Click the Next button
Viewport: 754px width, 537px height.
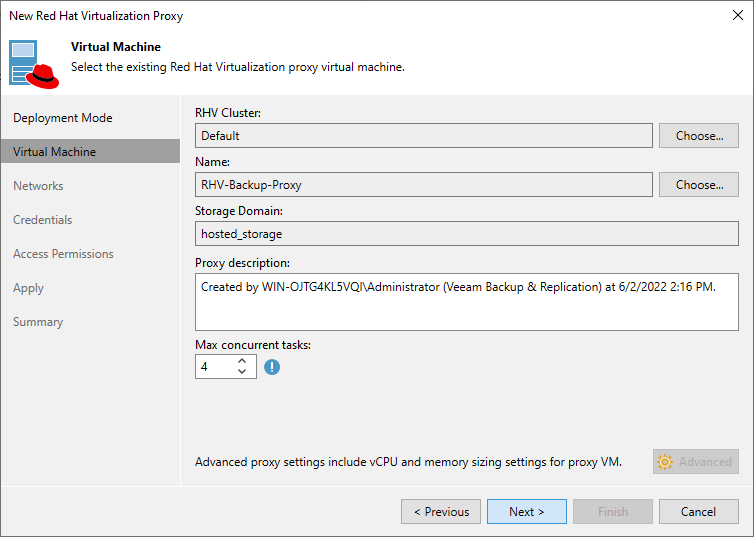pyautogui.click(x=526, y=512)
